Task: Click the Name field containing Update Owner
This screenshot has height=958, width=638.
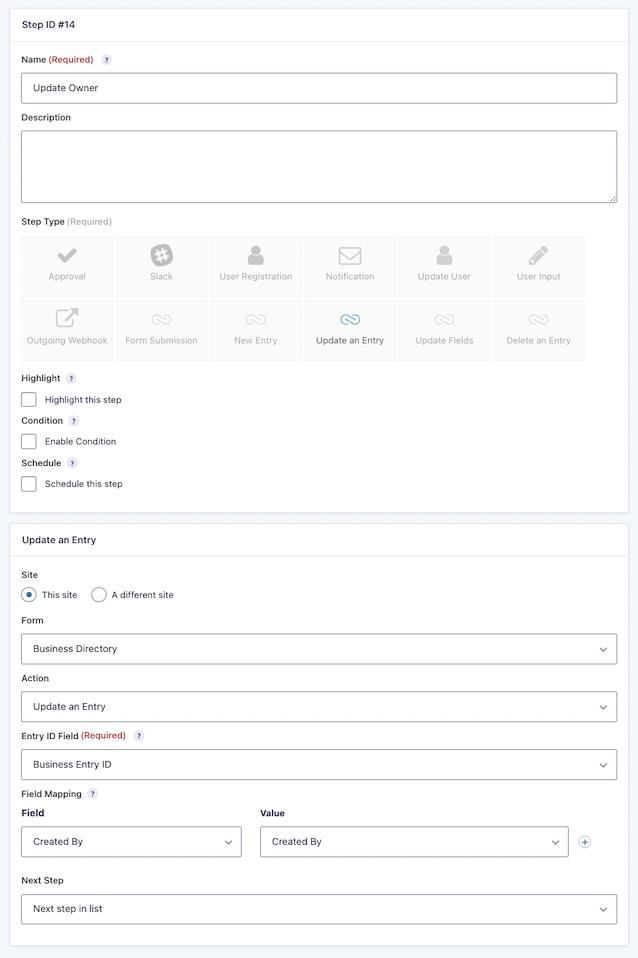Action: point(318,88)
